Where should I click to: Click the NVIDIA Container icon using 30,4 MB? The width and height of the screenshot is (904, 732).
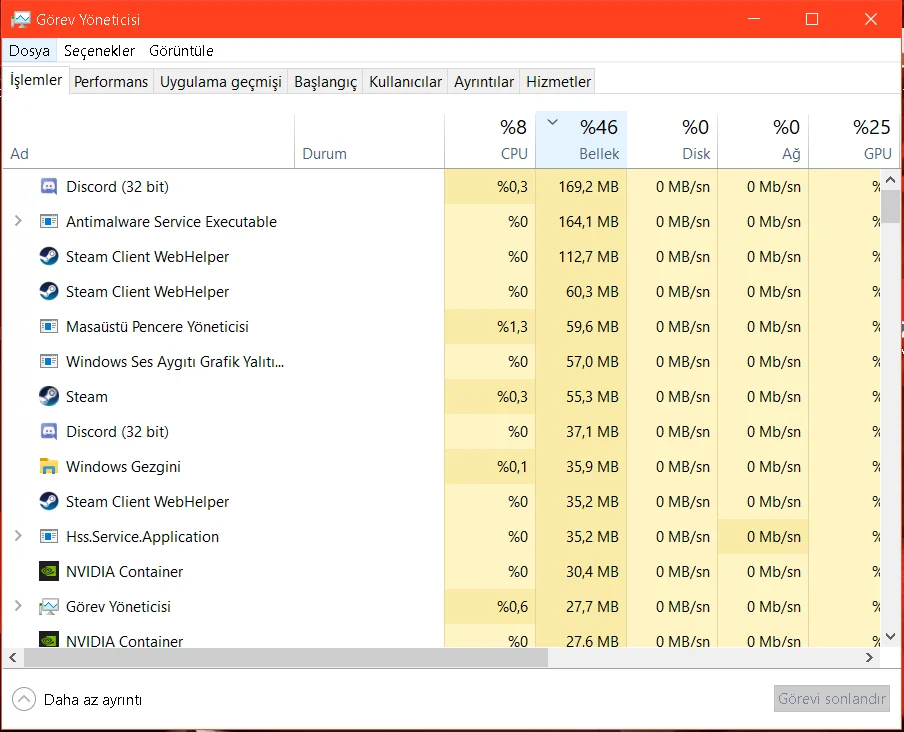[49, 571]
